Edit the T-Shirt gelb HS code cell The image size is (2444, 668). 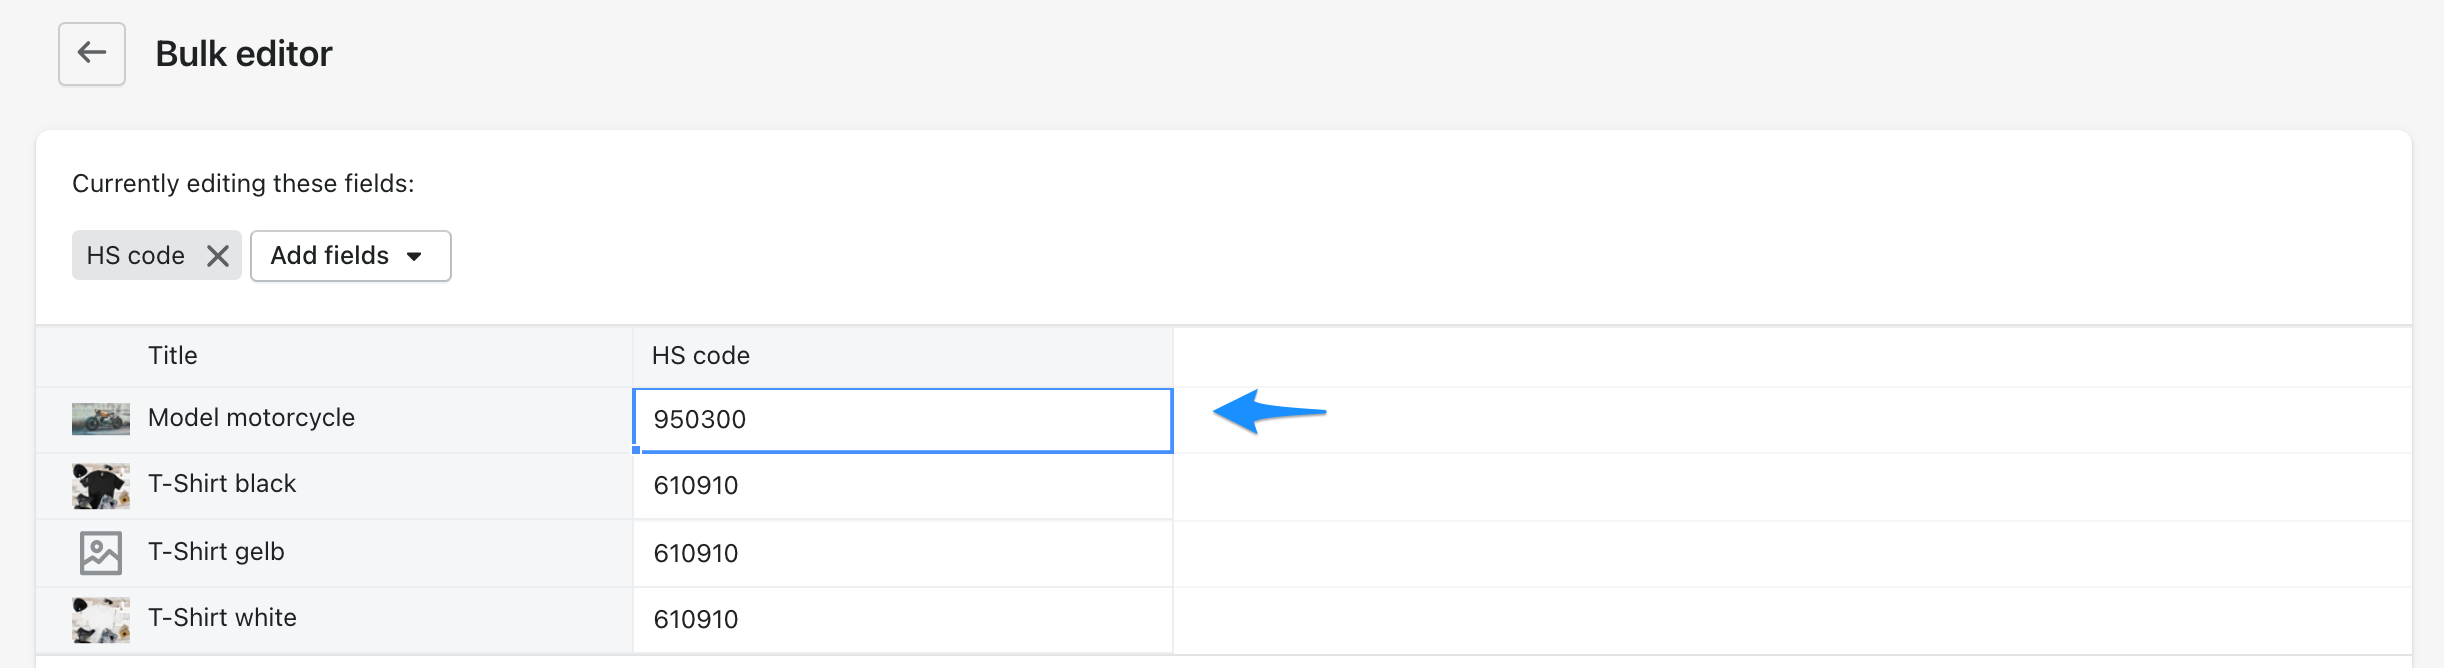(x=902, y=553)
